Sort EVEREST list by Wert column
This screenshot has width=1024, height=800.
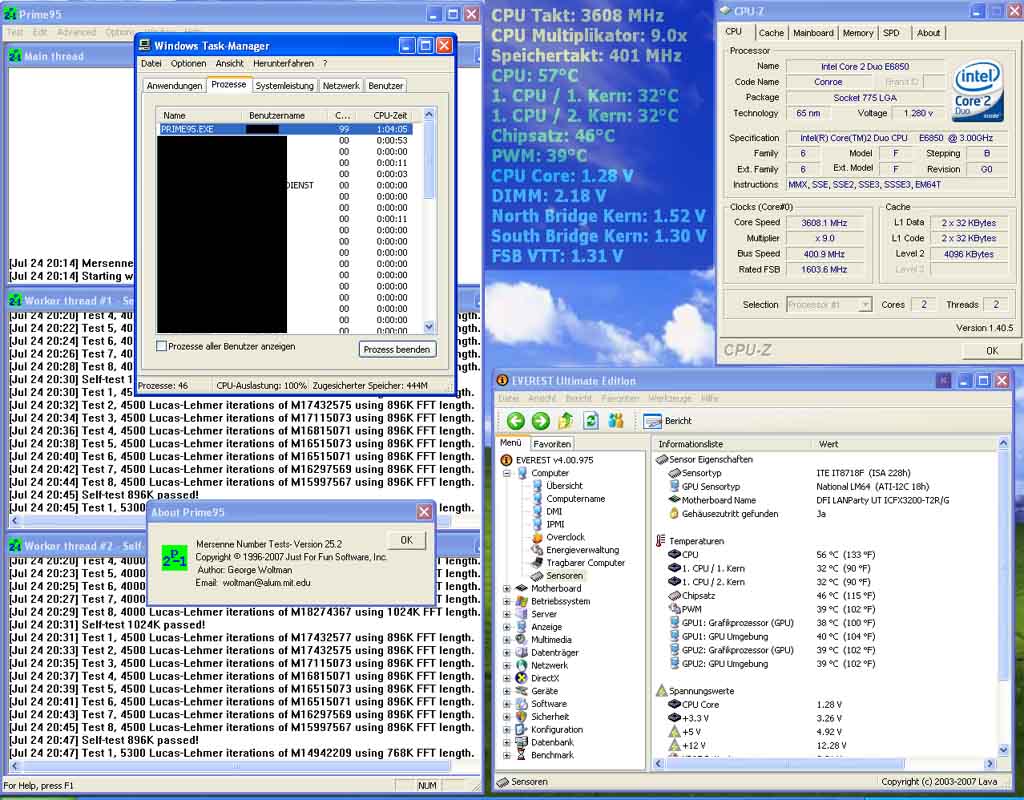[x=904, y=444]
